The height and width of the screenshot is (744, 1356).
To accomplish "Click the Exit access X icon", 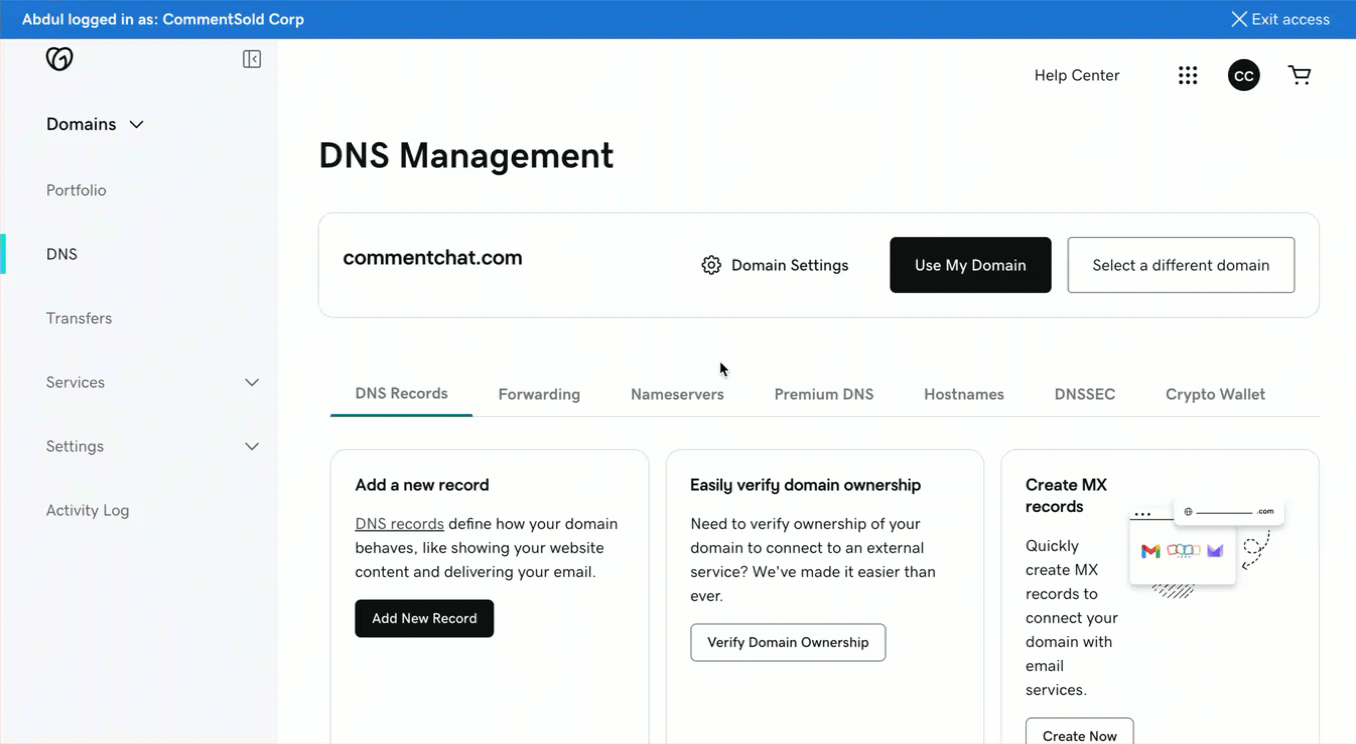I will point(1238,19).
